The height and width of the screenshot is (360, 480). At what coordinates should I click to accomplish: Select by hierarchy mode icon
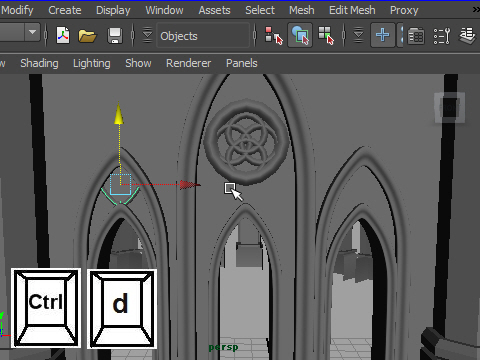[274, 35]
